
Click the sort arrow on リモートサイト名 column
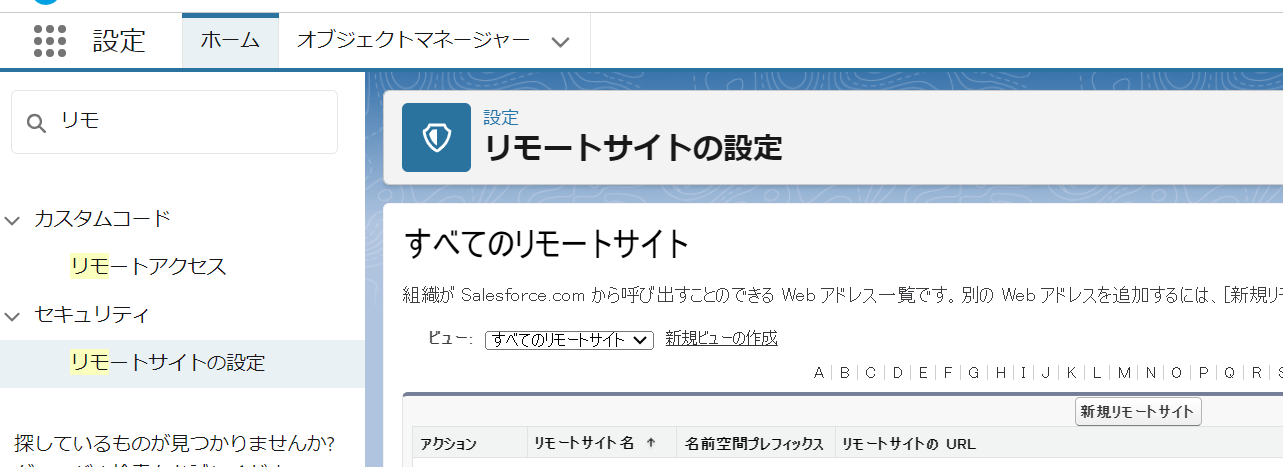[x=651, y=443]
